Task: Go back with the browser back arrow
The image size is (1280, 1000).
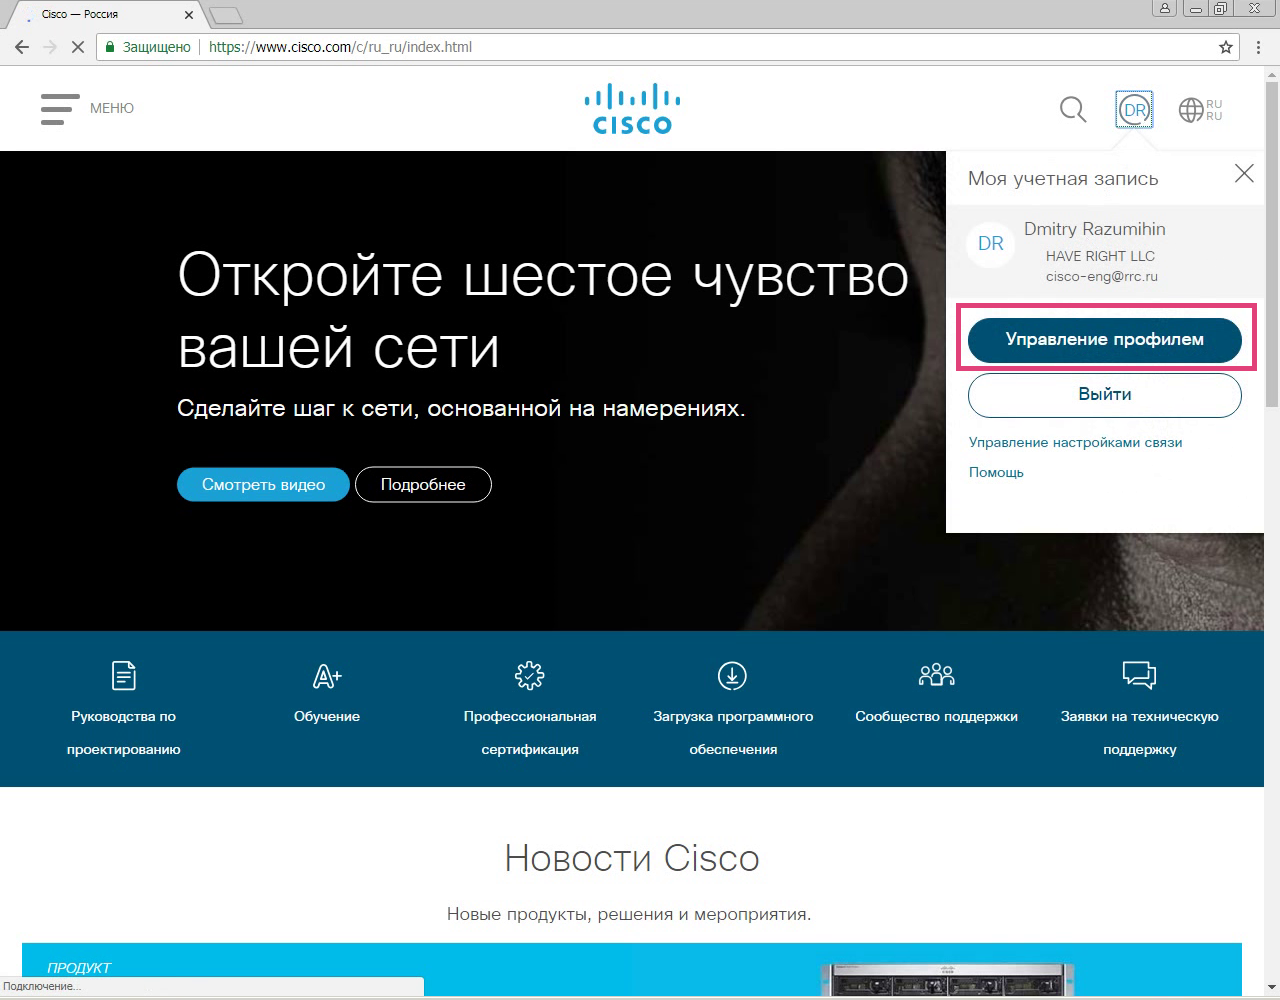Action: [21, 47]
